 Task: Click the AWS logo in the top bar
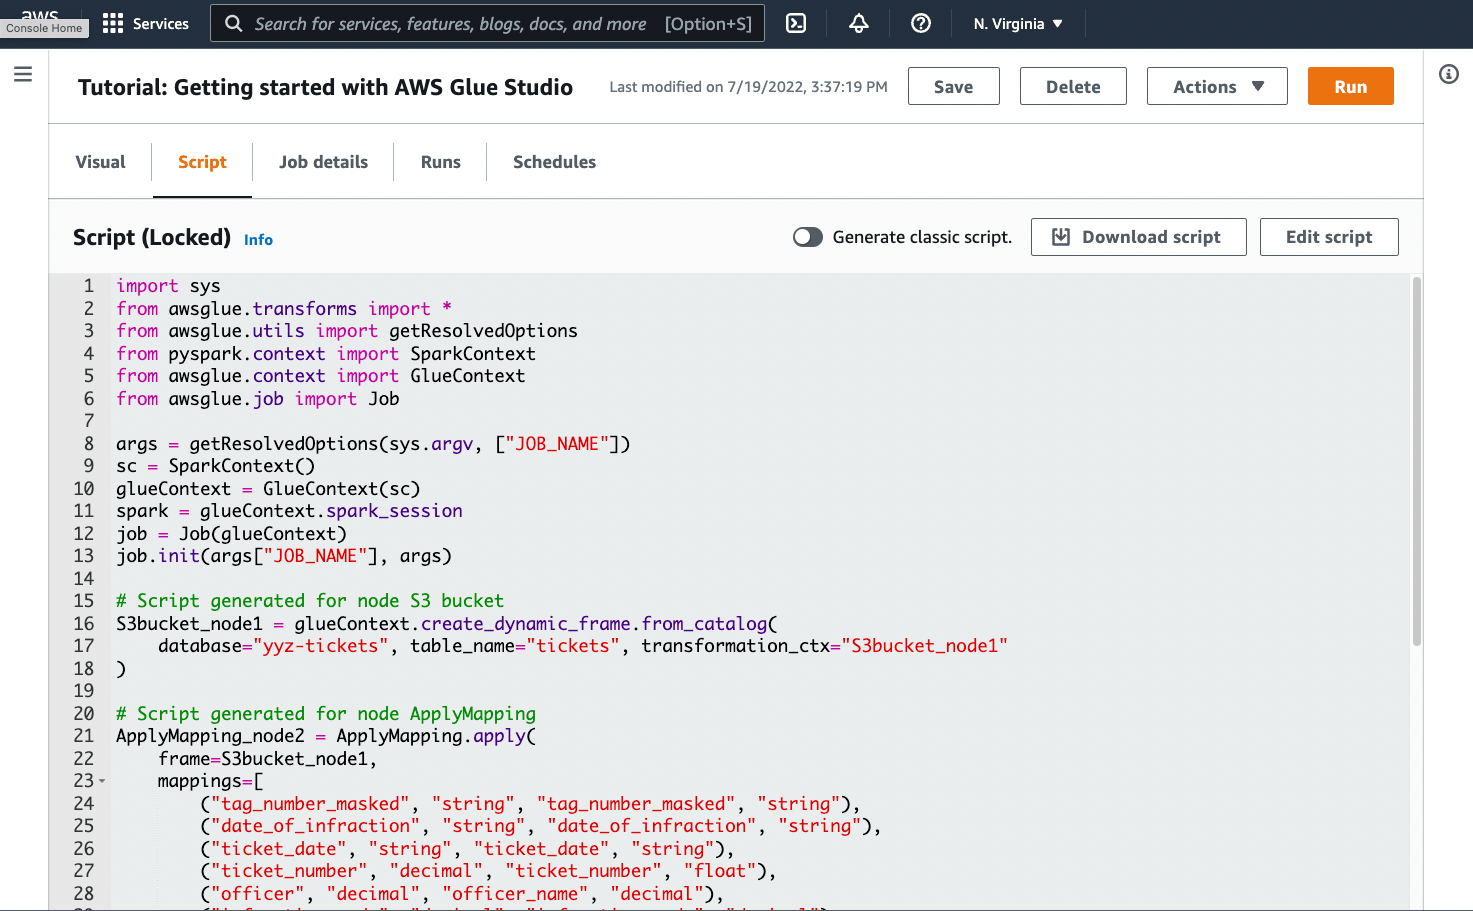click(41, 16)
